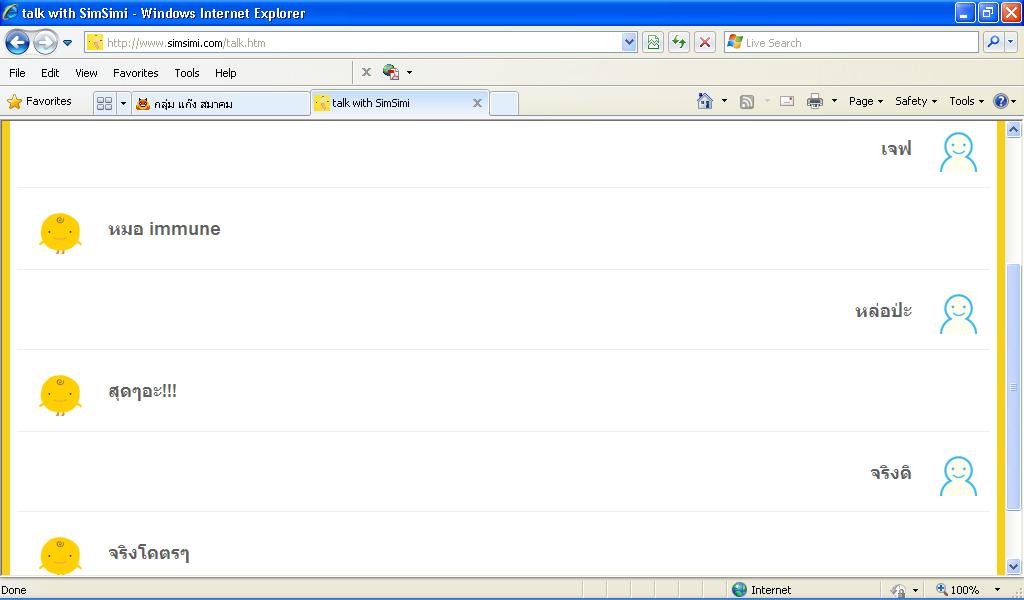Open the Tools command bar menu
The image size is (1024, 600).
point(967,101)
